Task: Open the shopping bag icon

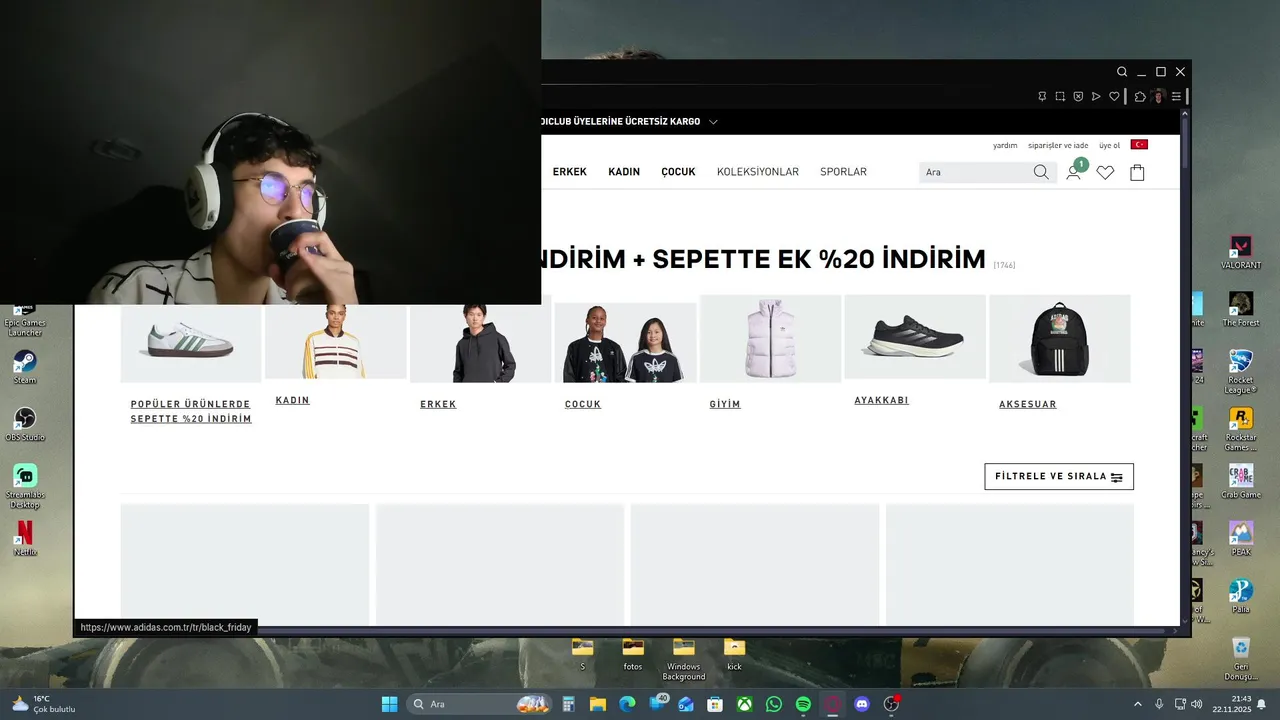Action: pyautogui.click(x=1137, y=172)
